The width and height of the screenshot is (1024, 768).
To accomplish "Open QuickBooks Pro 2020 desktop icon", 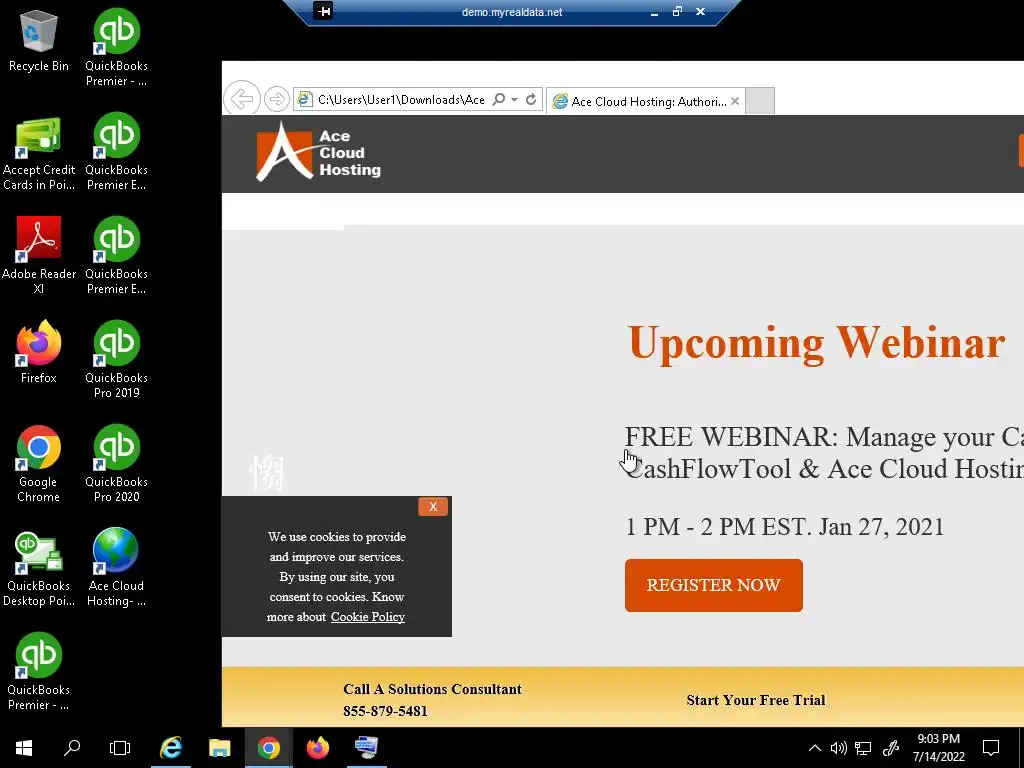I will 116,464.
